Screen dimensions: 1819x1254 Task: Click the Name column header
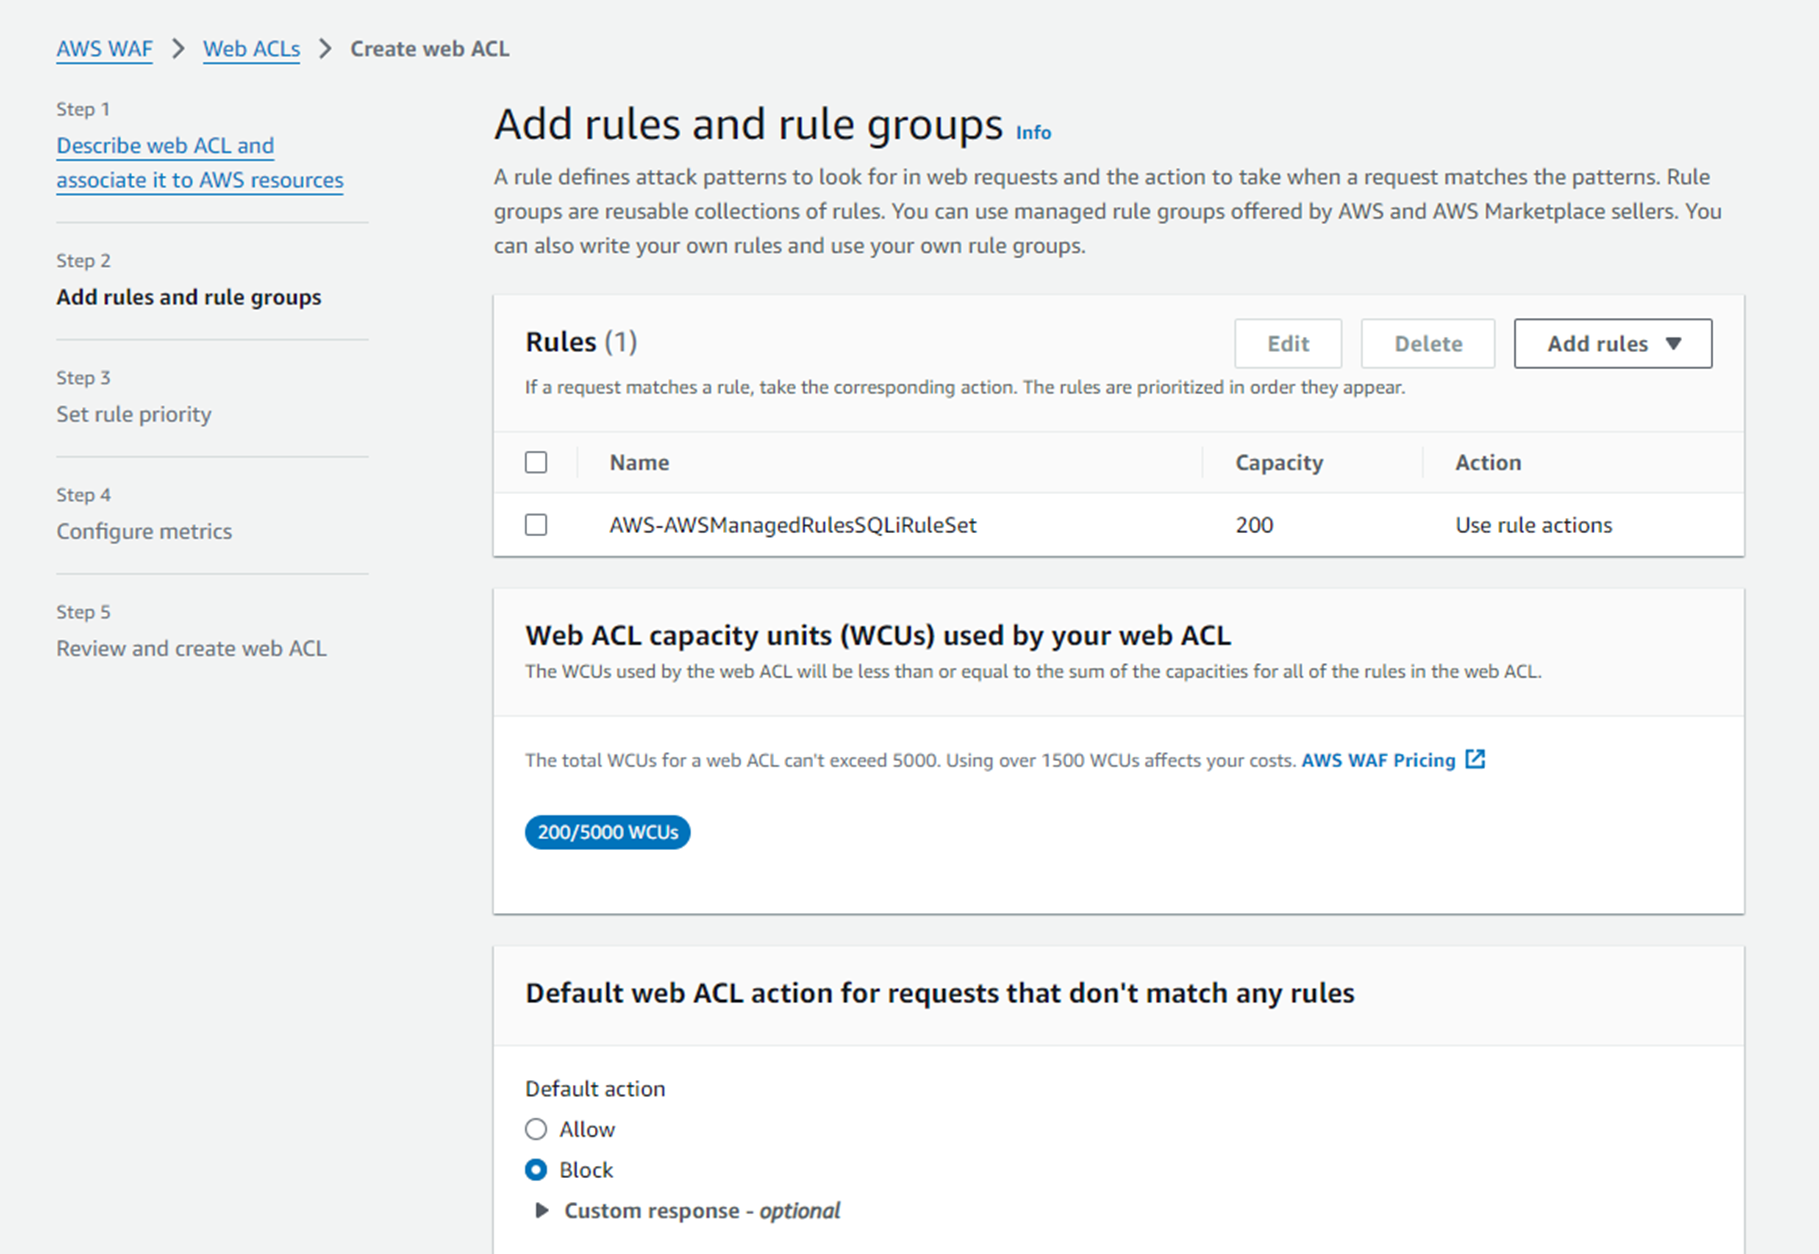point(639,462)
